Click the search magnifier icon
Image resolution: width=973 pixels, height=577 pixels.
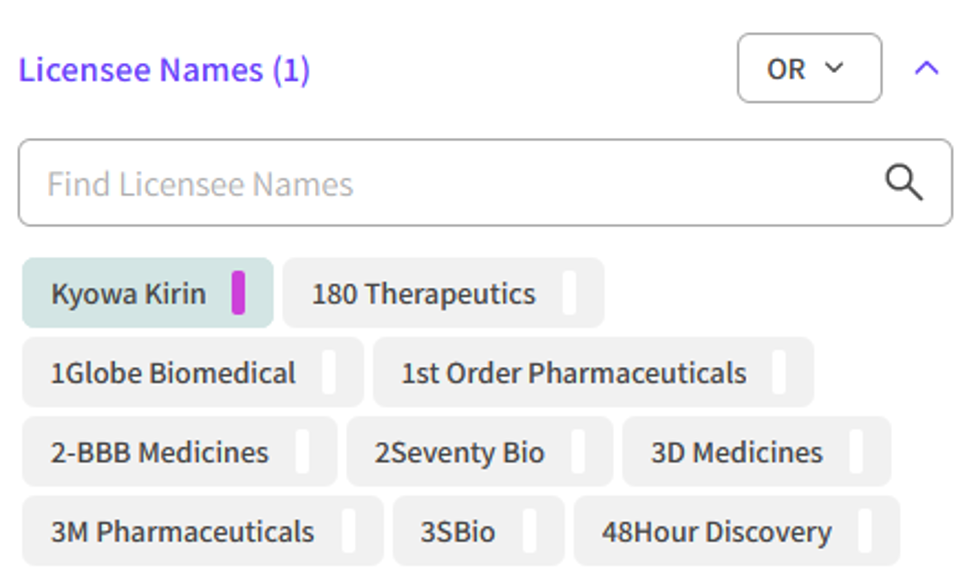pos(903,182)
